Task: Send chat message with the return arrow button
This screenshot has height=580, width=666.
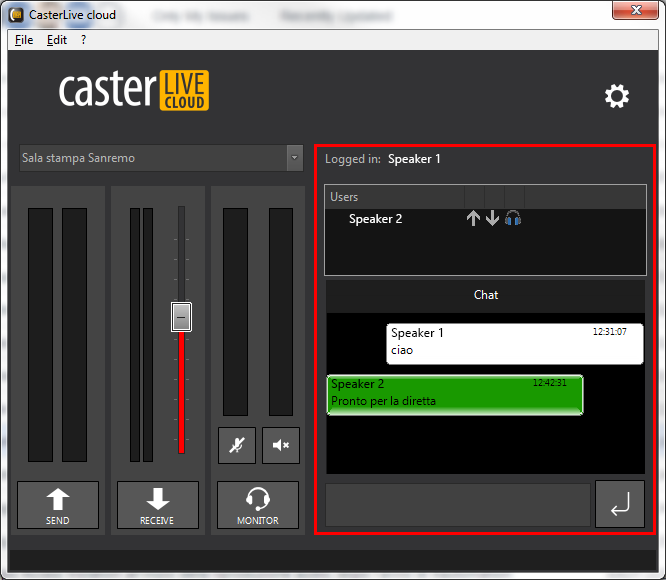Action: [x=620, y=504]
